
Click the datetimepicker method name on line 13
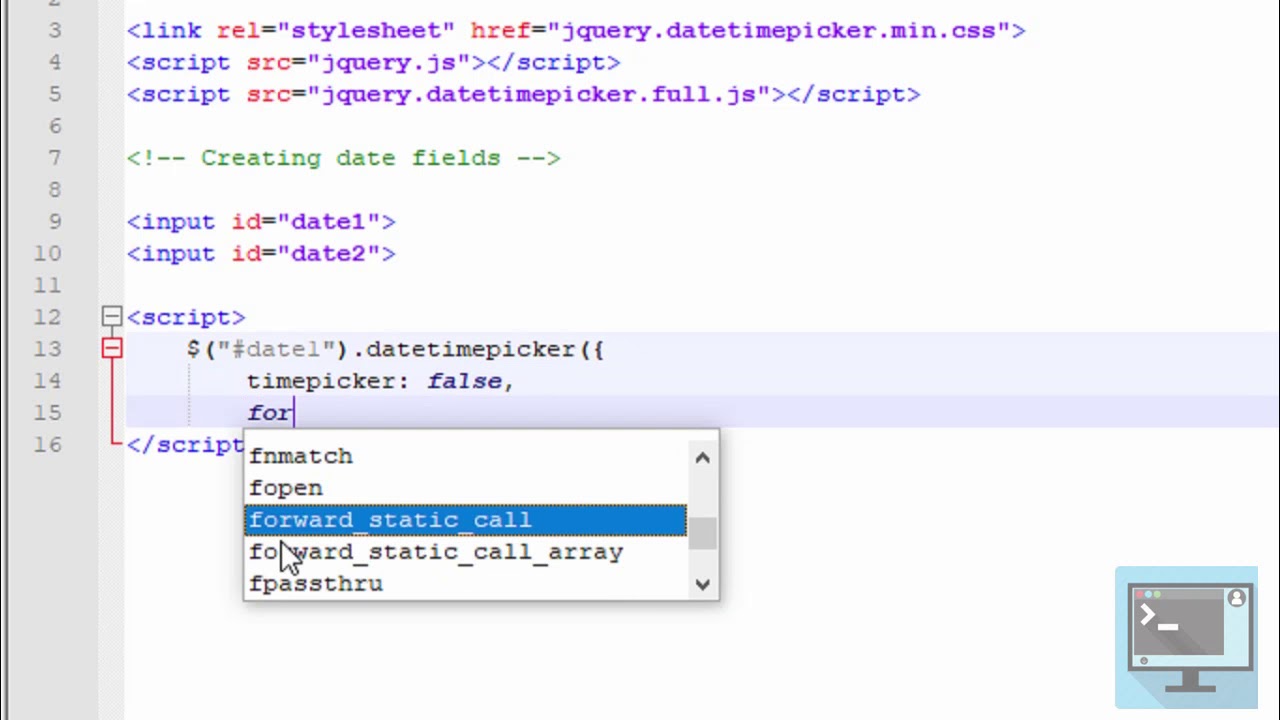point(470,349)
